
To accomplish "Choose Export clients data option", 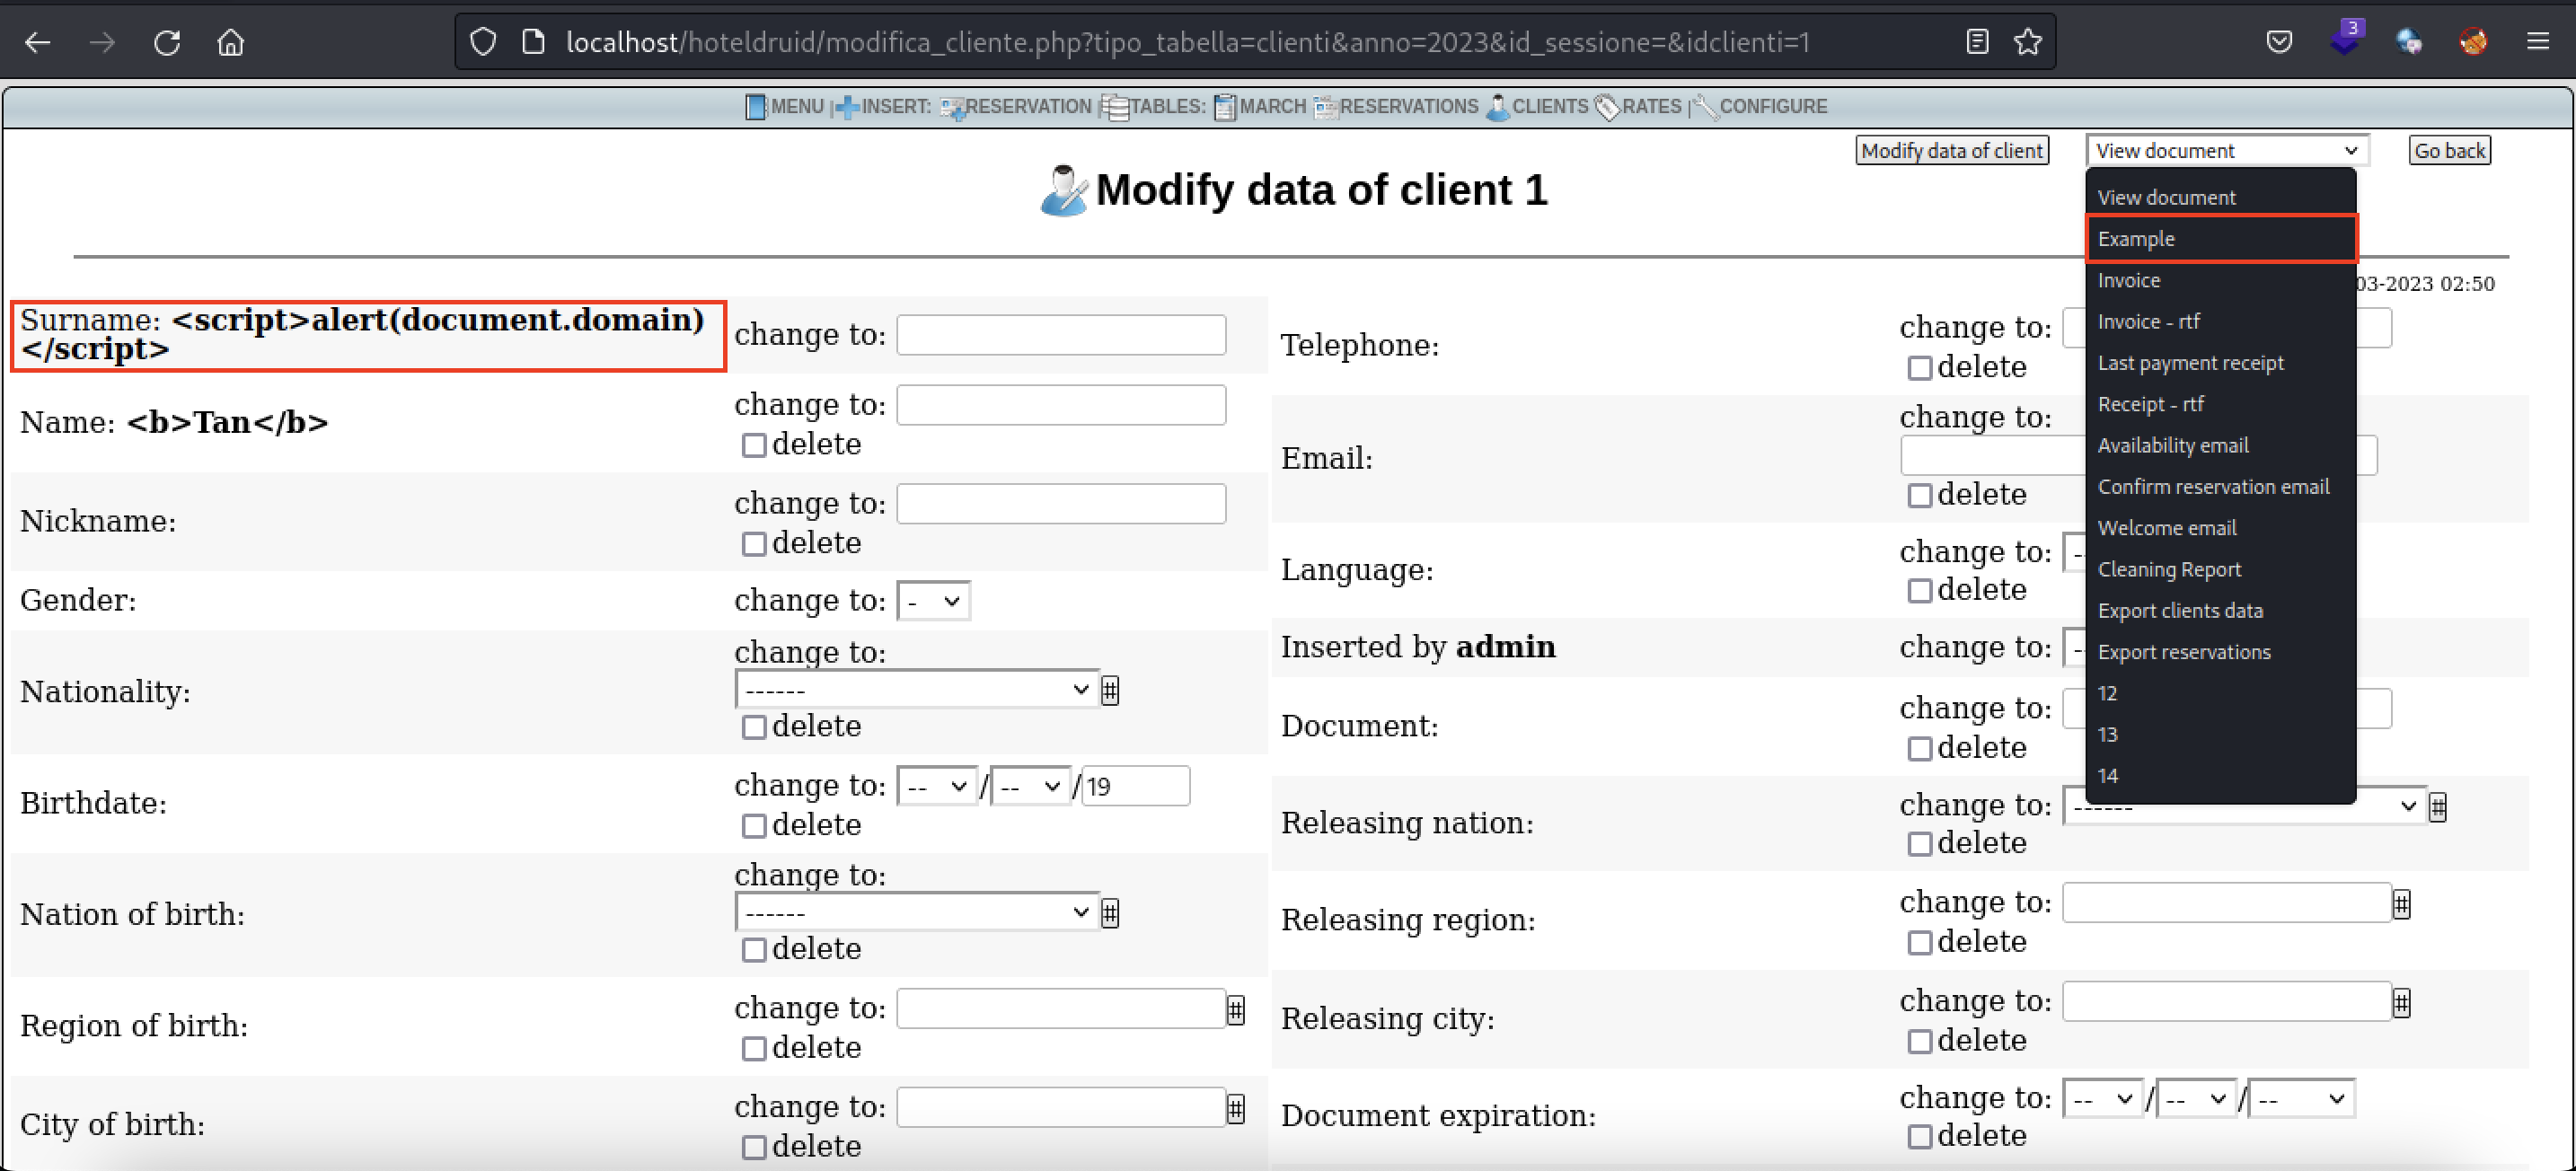I will pos(2221,611).
